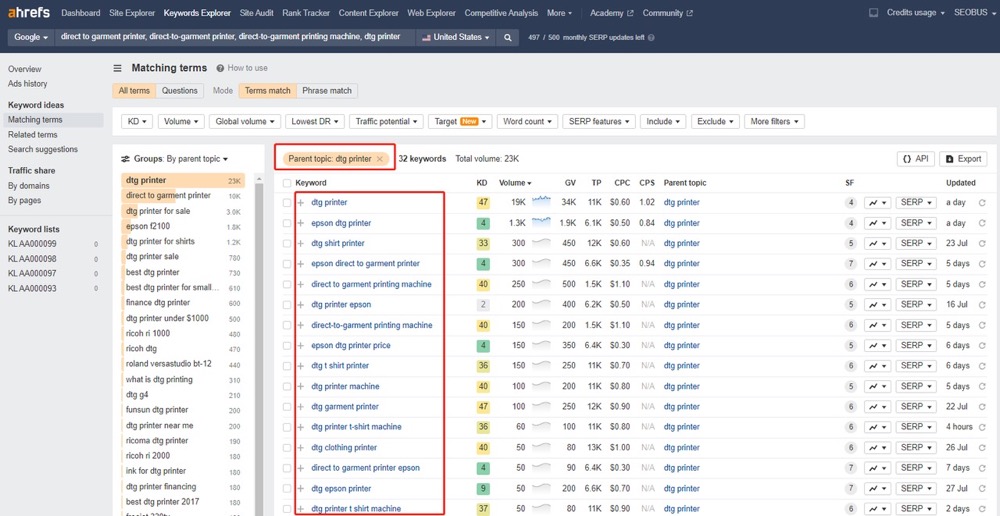Open SERP dropdown for dtg printer row

(916, 203)
